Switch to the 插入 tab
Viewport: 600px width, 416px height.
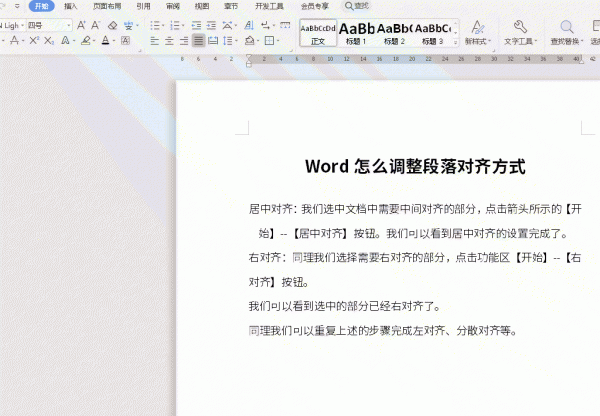(x=70, y=6)
